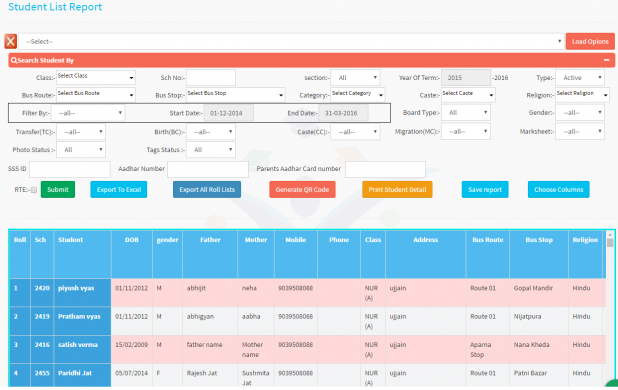618x390 pixels.
Task: Click the green Submit button
Action: click(x=58, y=189)
